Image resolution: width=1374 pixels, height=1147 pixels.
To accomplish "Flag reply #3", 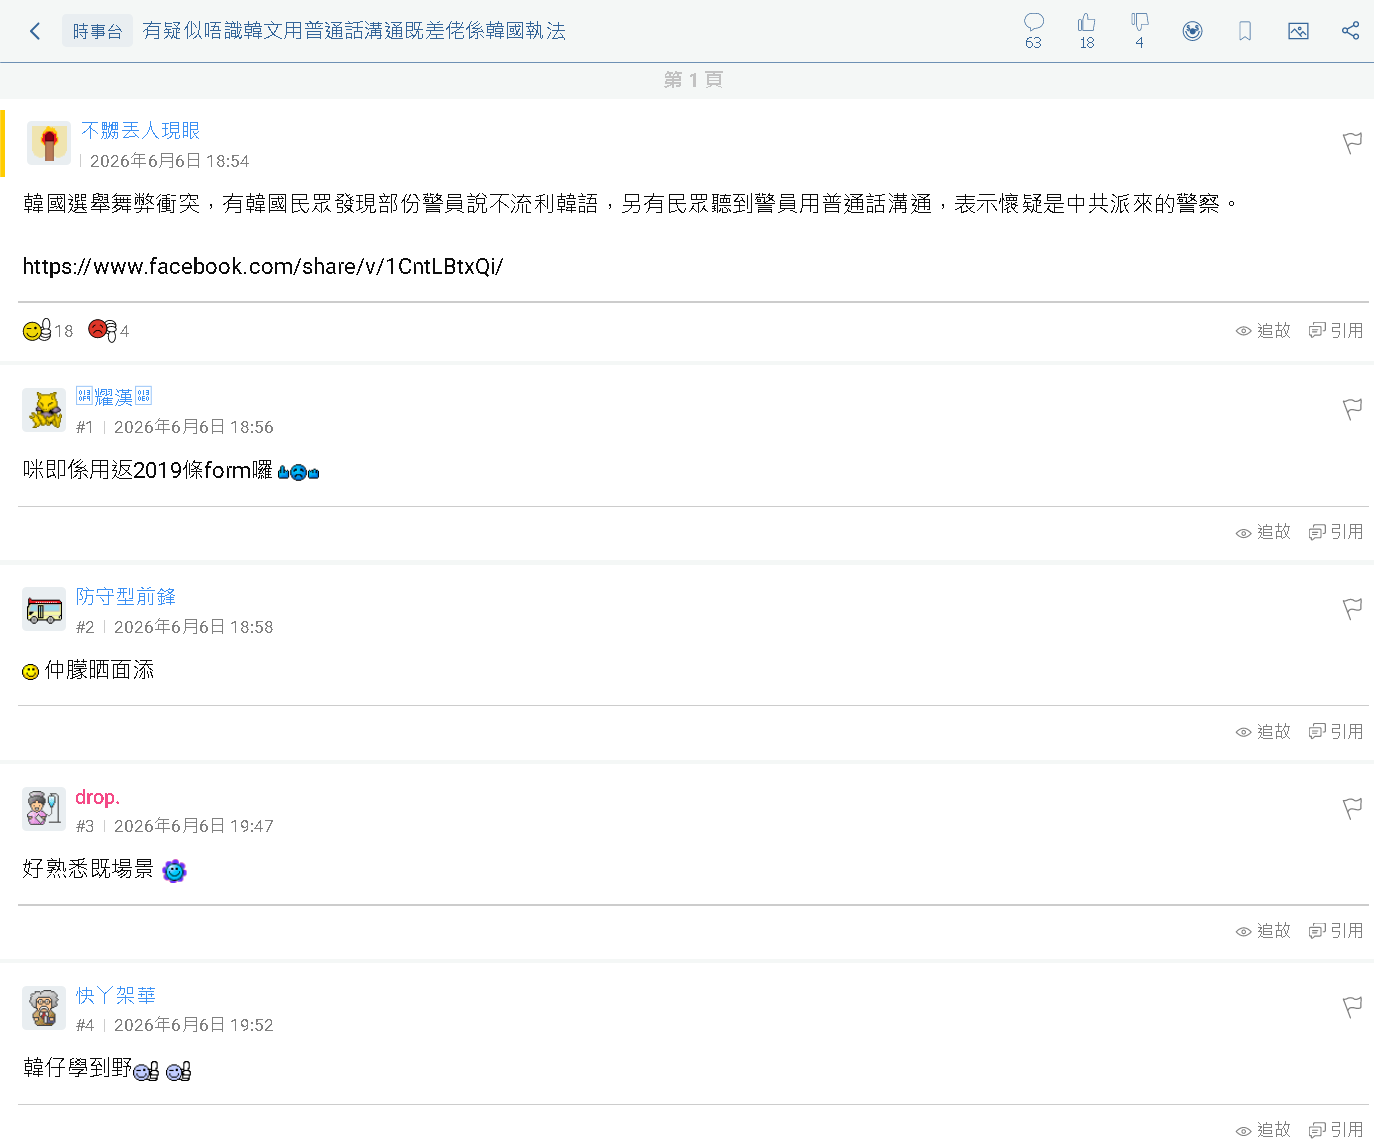I will (1352, 808).
